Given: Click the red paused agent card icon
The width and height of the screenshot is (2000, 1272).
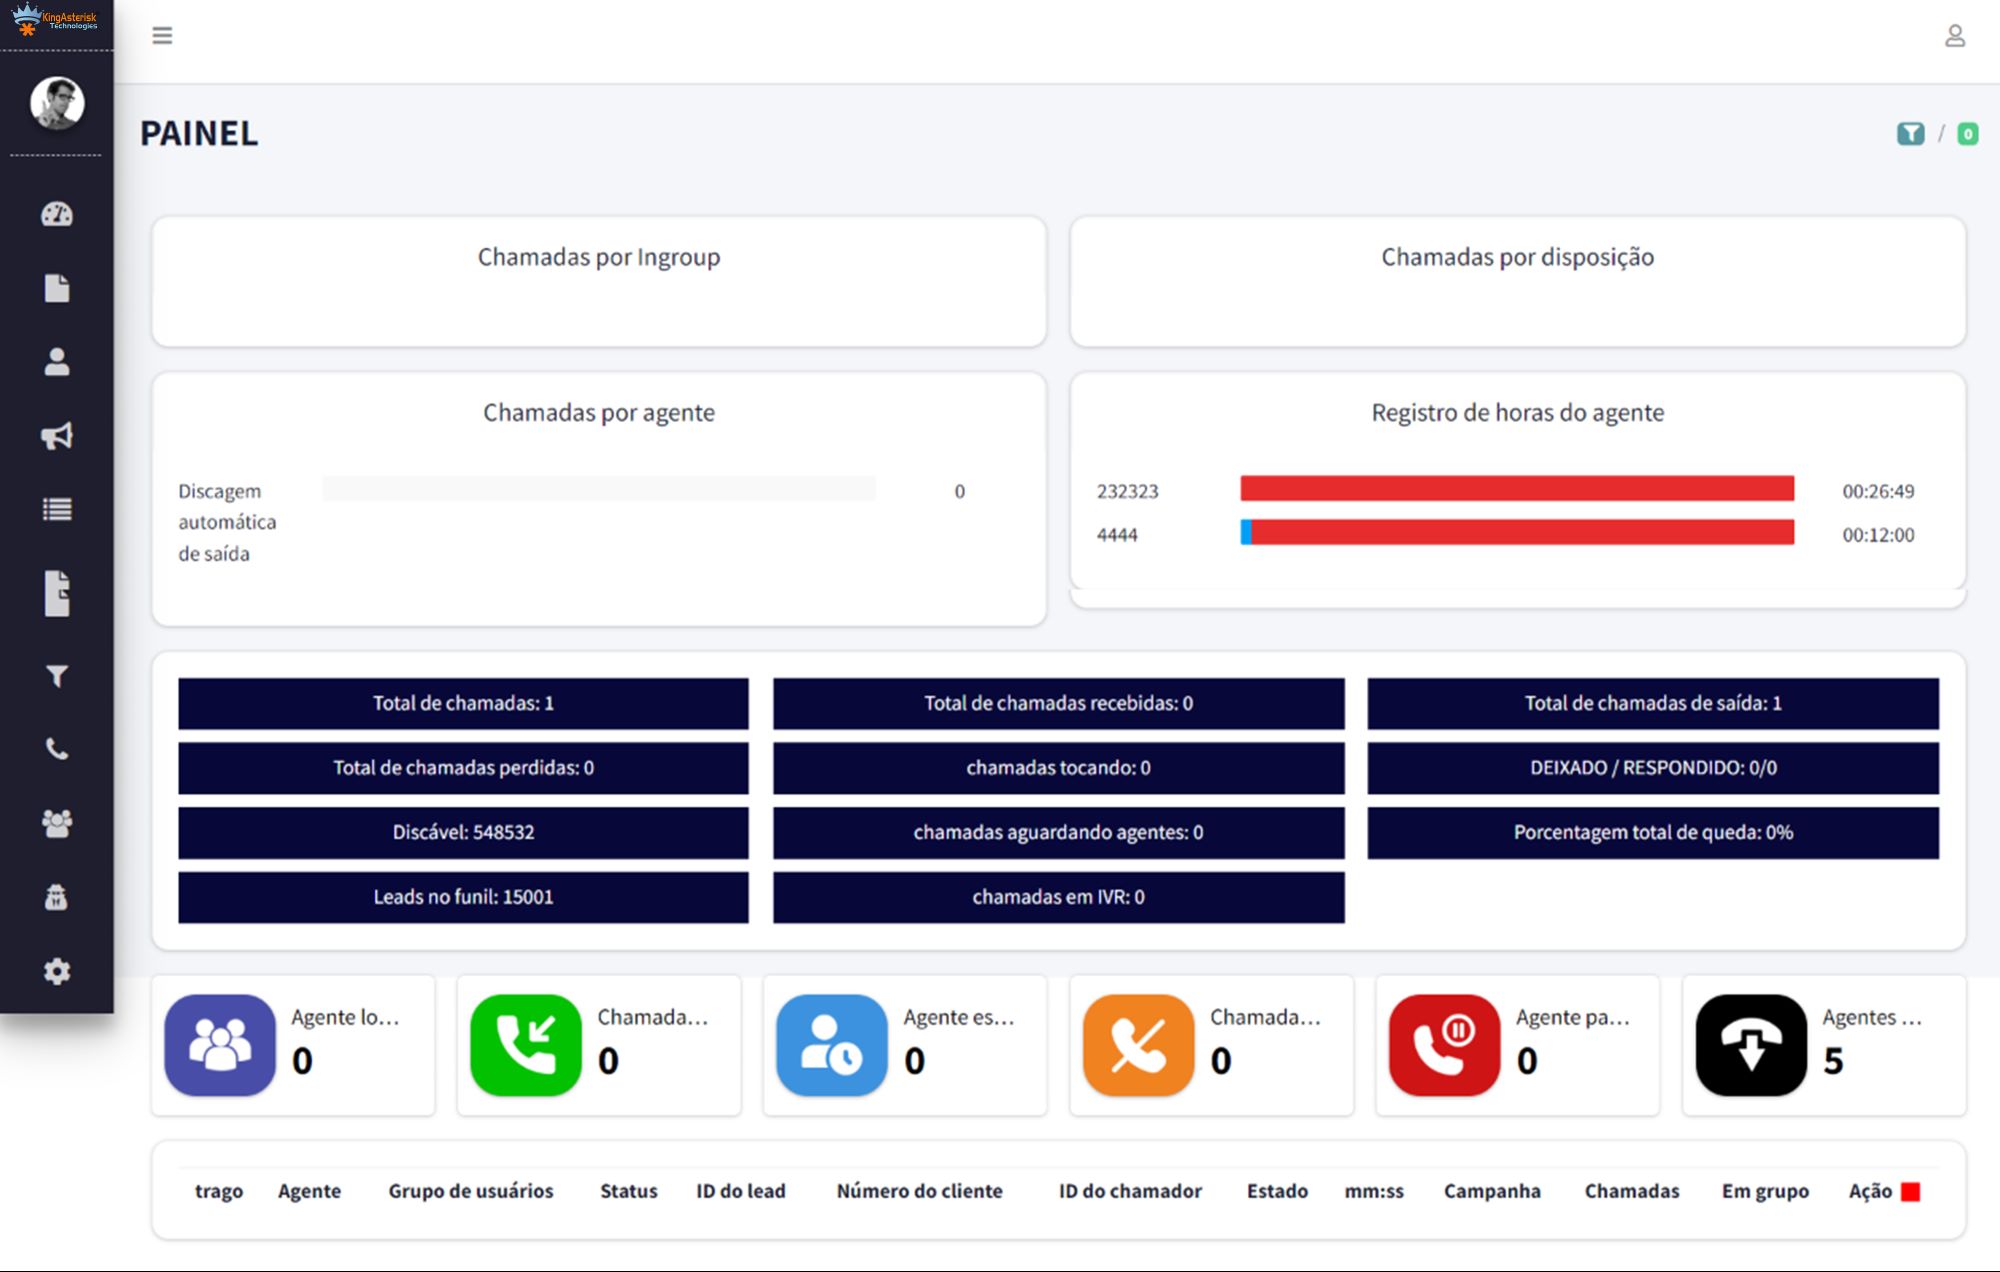Looking at the screenshot, I should pyautogui.click(x=1444, y=1045).
